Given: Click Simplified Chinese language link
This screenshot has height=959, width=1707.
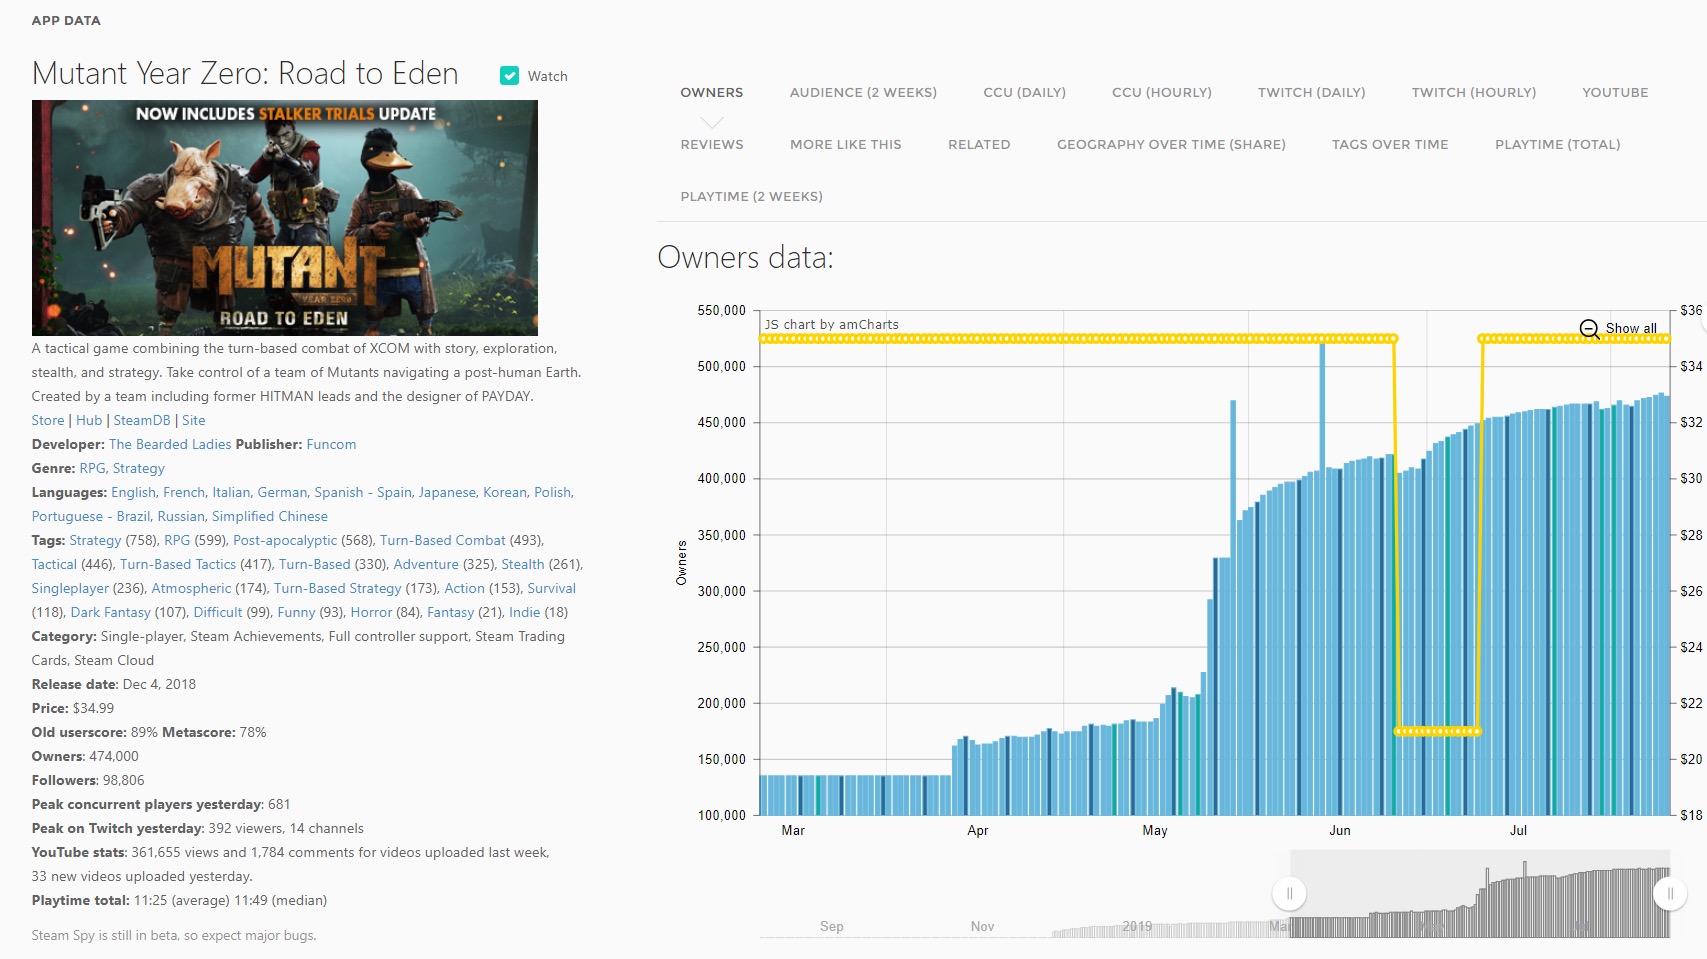Looking at the screenshot, I should (270, 516).
